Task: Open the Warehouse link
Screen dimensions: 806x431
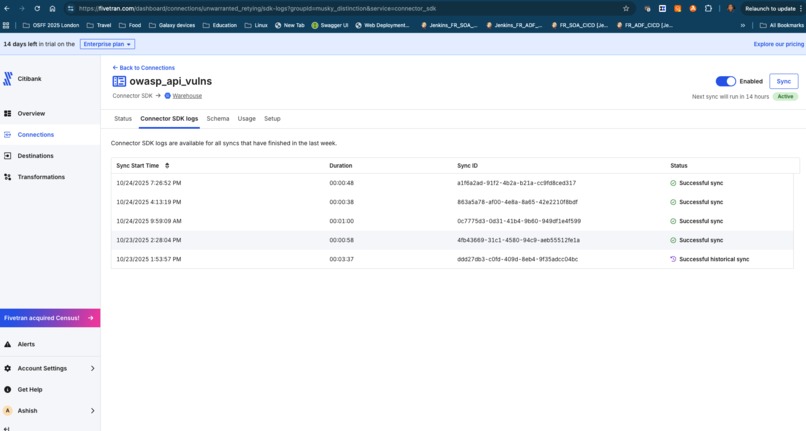Action: (x=187, y=96)
